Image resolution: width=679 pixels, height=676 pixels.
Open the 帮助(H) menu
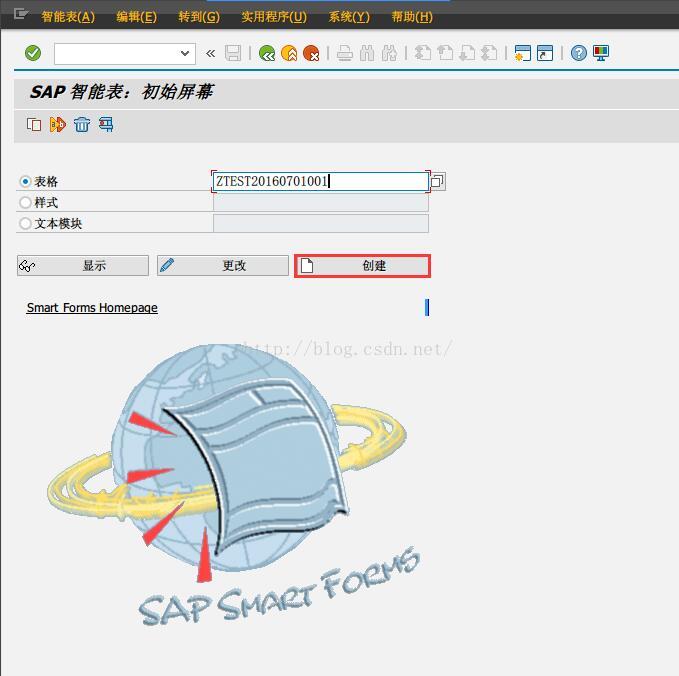point(412,17)
